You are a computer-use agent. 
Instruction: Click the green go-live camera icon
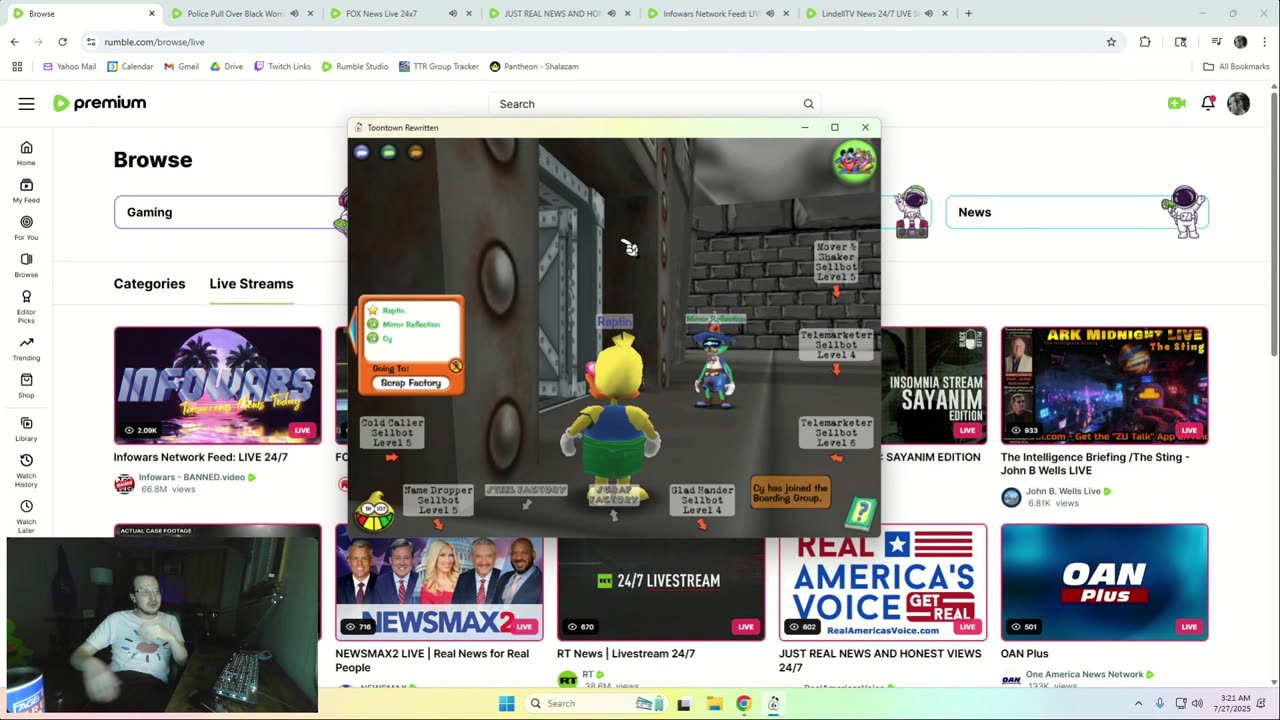click(x=1176, y=103)
